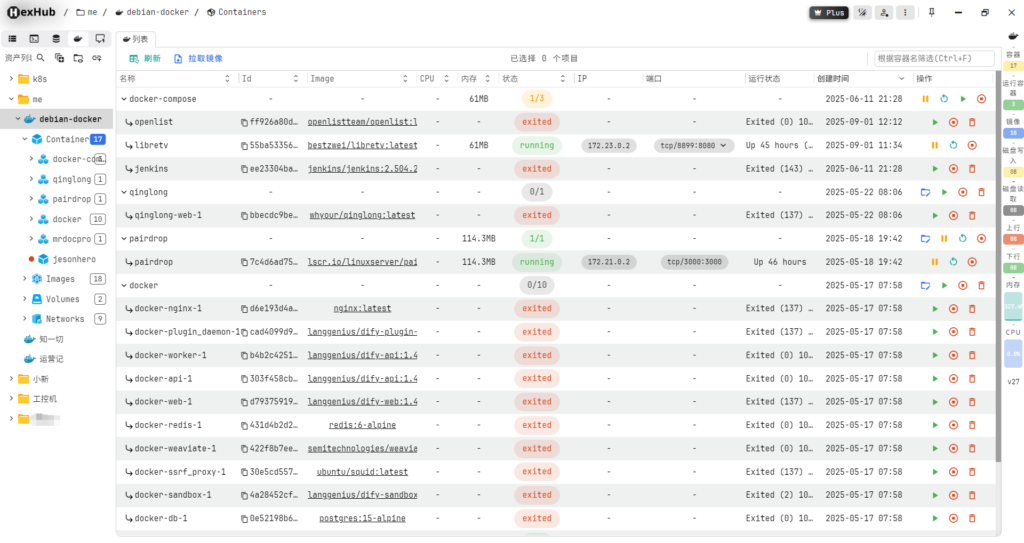This screenshot has height=543, width=1024.
Task: Stop the docker-compose group
Action: click(981, 99)
